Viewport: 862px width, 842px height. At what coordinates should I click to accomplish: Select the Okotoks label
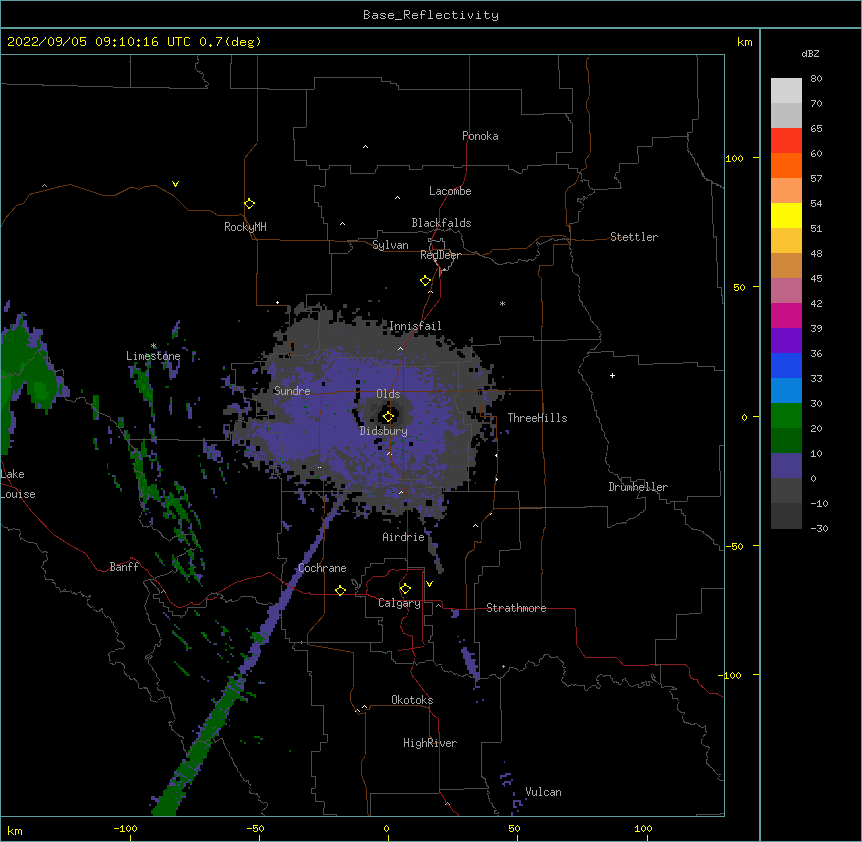412,700
